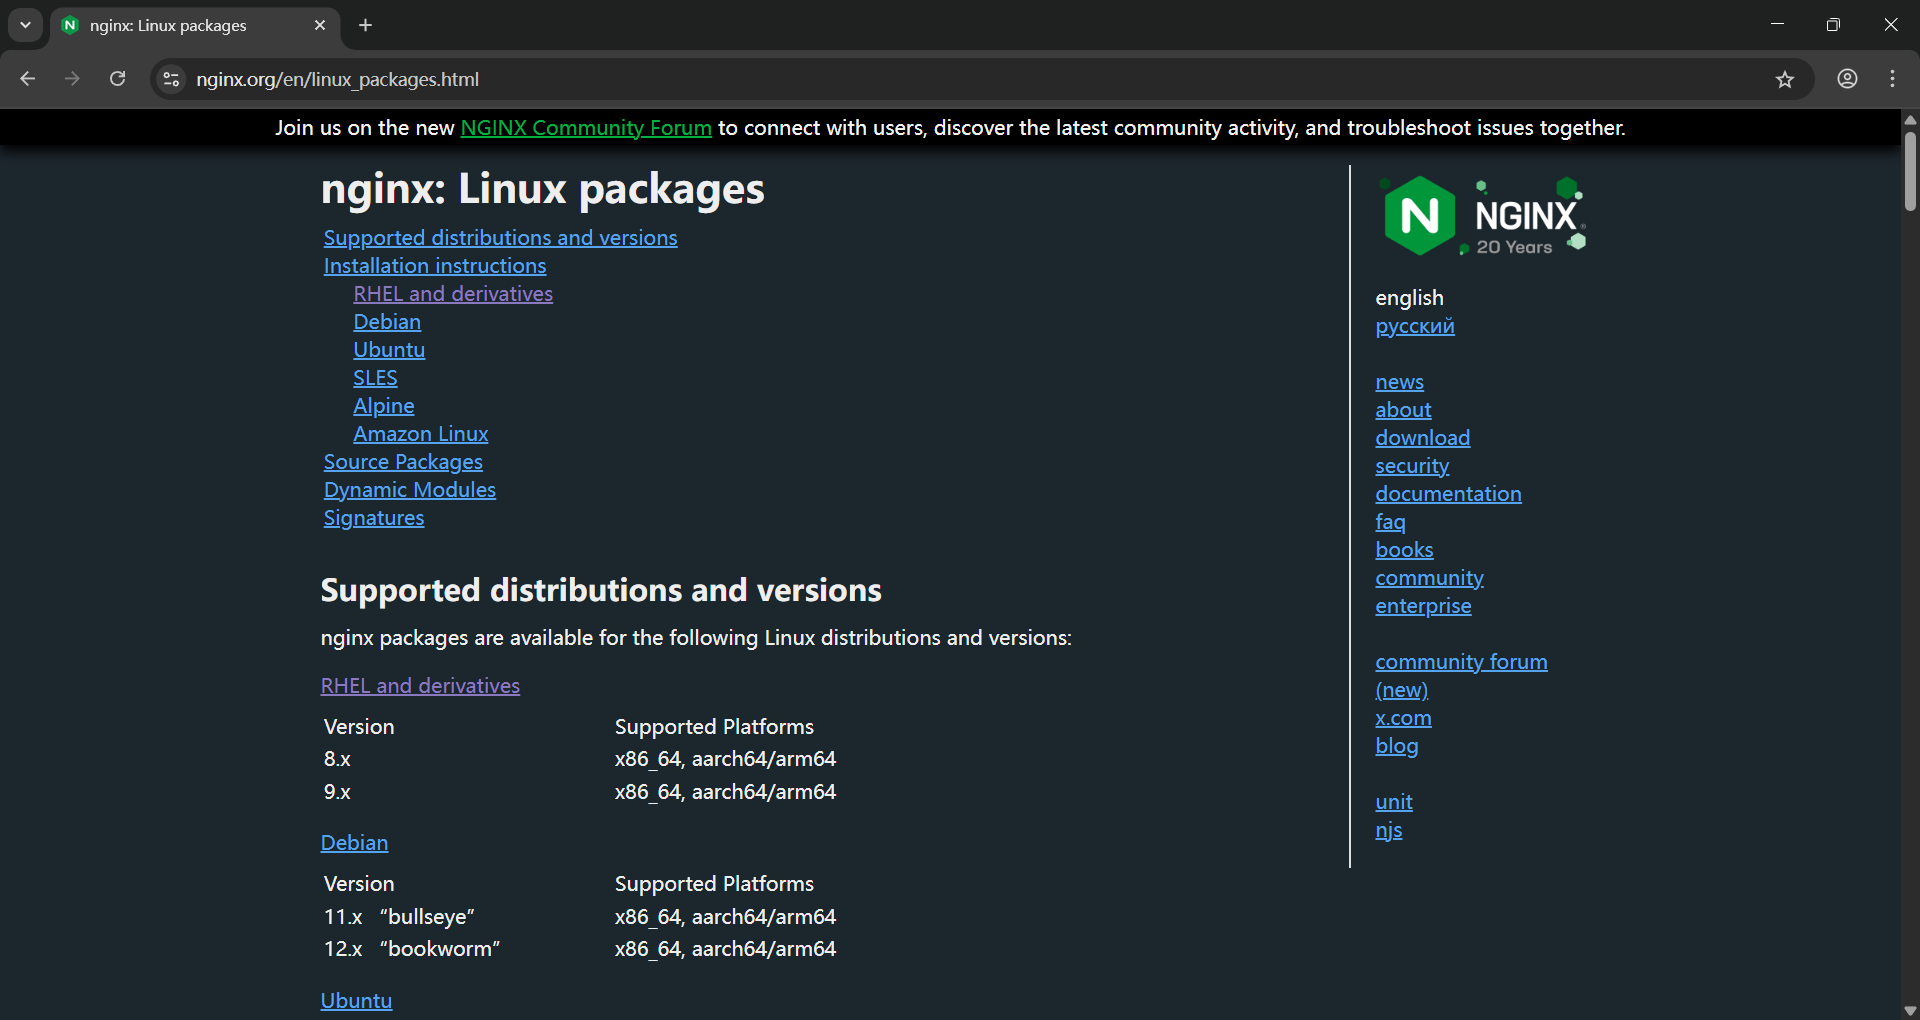Open the Alpine link
This screenshot has height=1020, width=1920.
click(383, 406)
